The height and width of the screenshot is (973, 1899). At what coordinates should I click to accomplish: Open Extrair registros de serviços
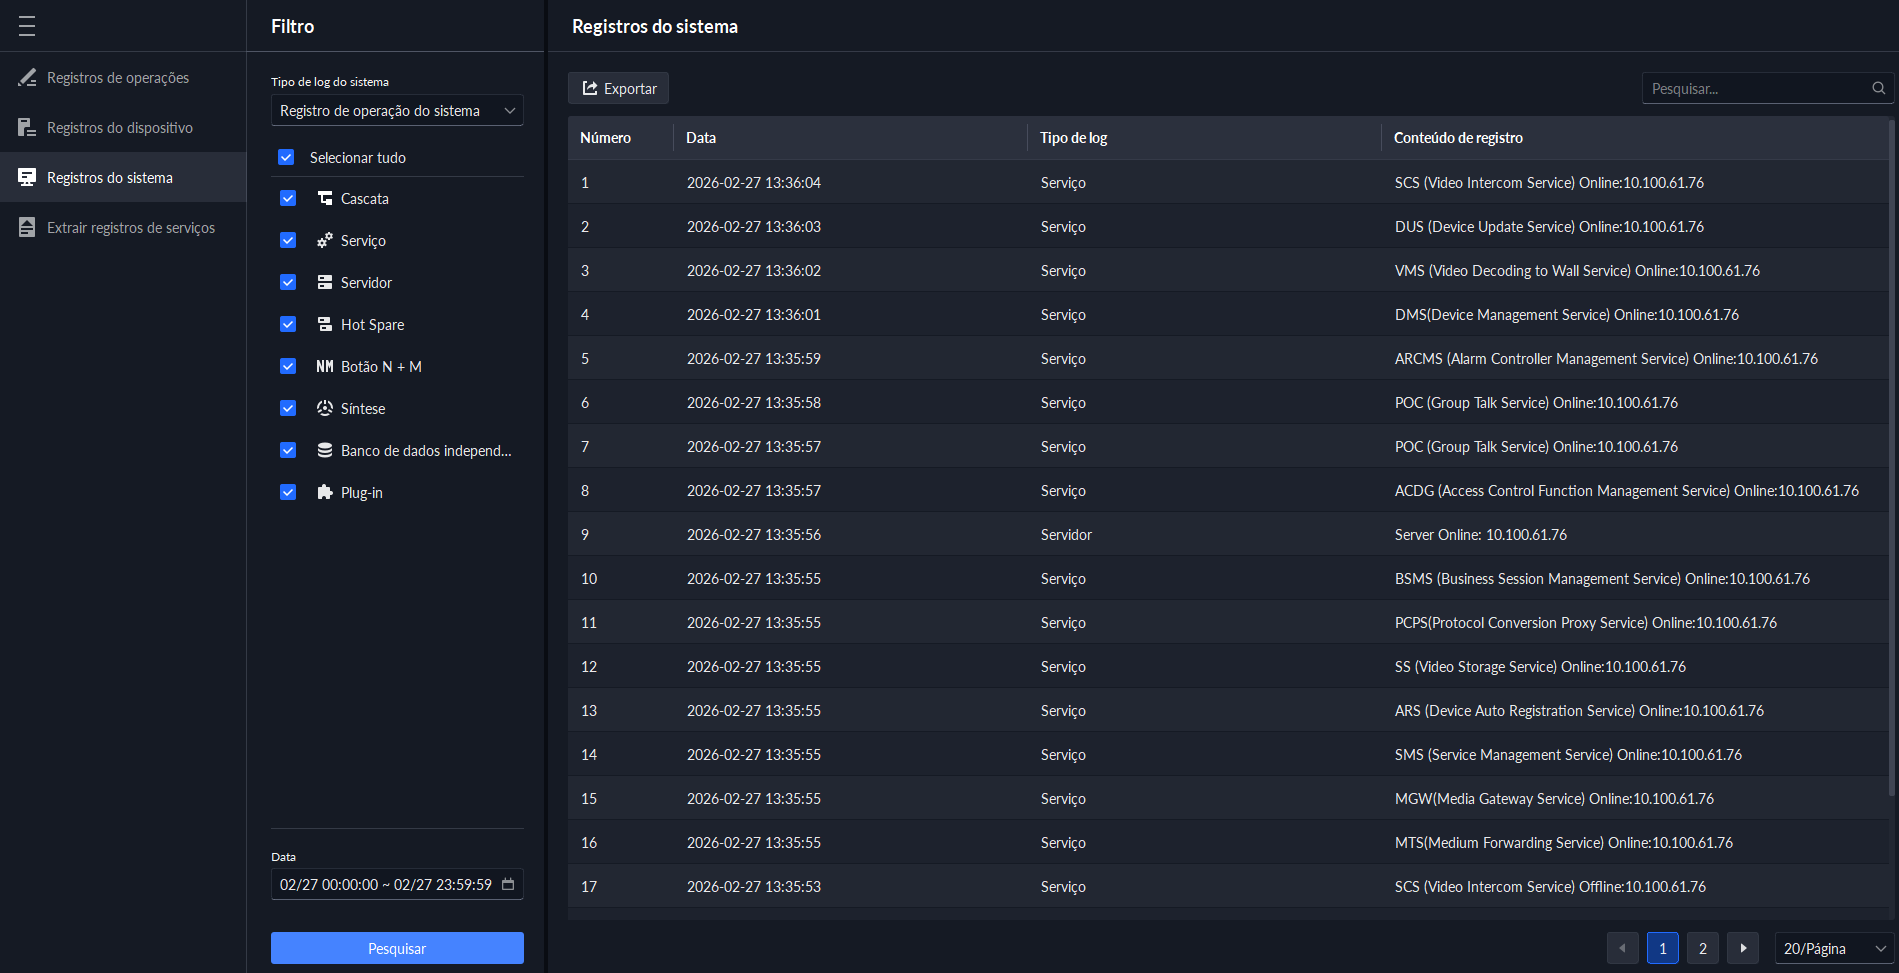130,228
